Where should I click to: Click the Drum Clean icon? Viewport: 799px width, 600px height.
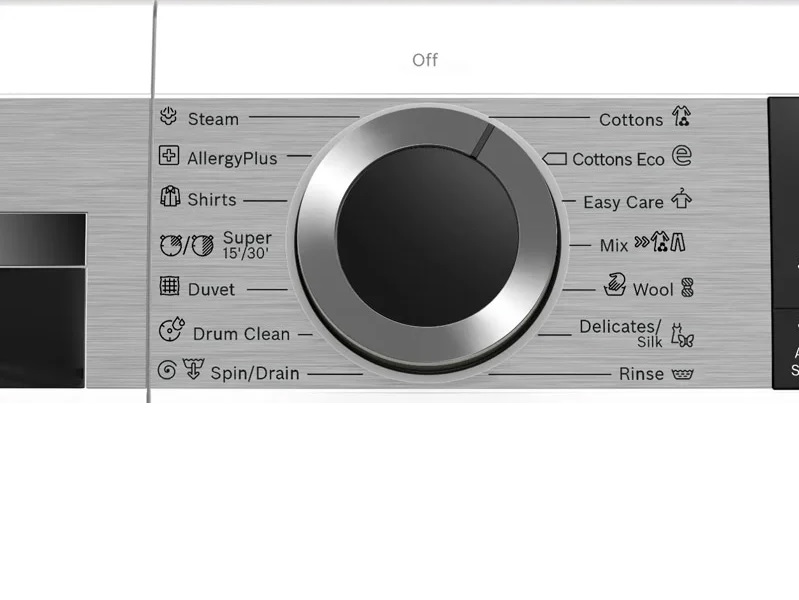coord(171,329)
